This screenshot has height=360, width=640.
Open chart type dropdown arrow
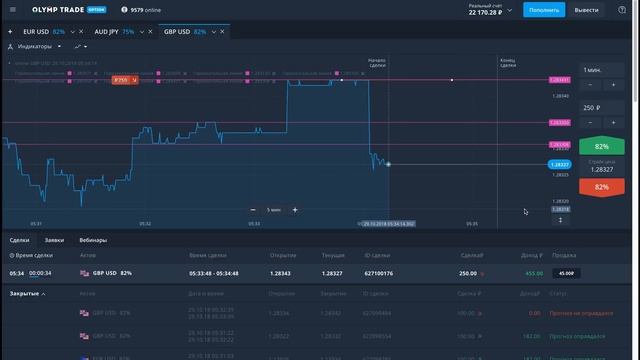click(85, 47)
